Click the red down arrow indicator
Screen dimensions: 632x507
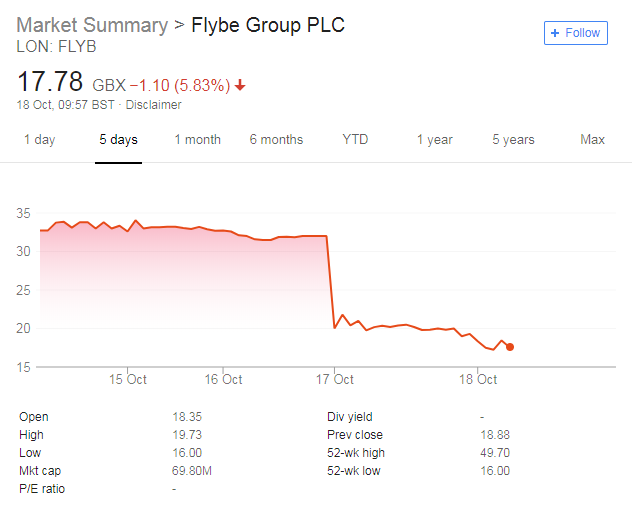coord(240,85)
